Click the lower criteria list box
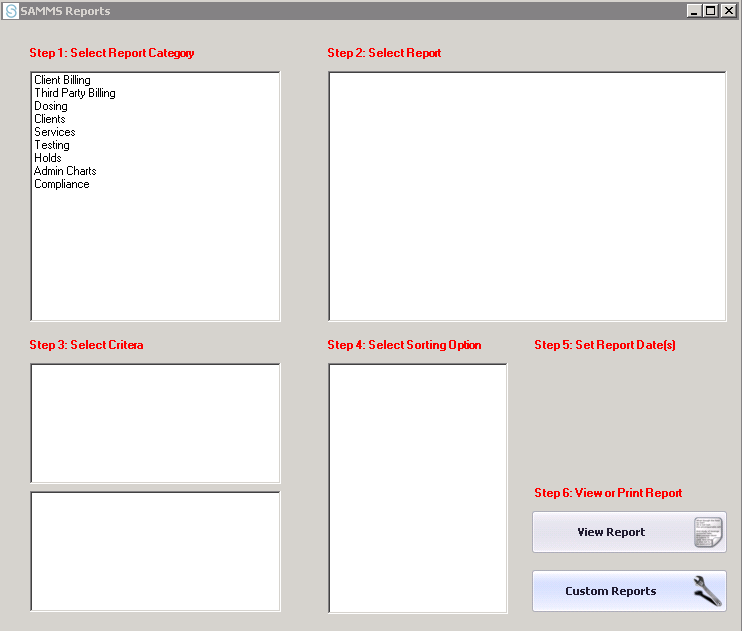This screenshot has height=631, width=742. click(155, 551)
